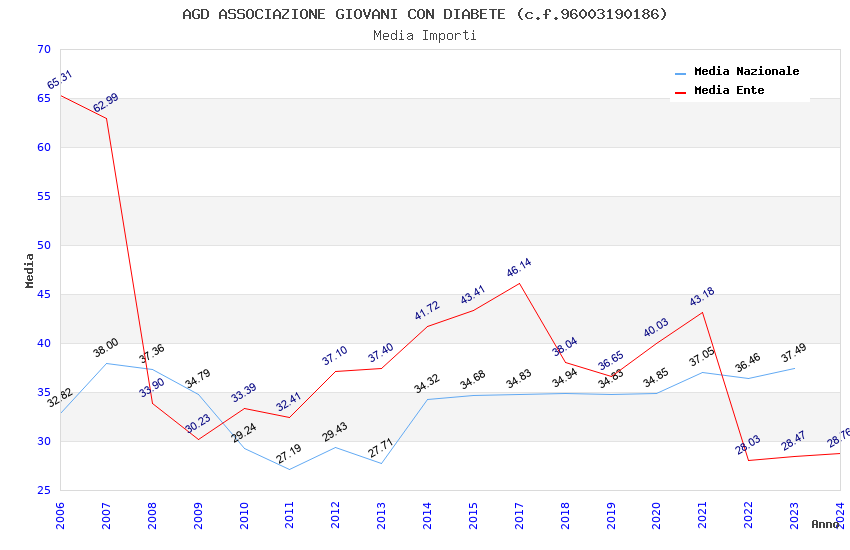Click the 46.14 peak data label
Screen dimensions: 850x550
click(519, 267)
